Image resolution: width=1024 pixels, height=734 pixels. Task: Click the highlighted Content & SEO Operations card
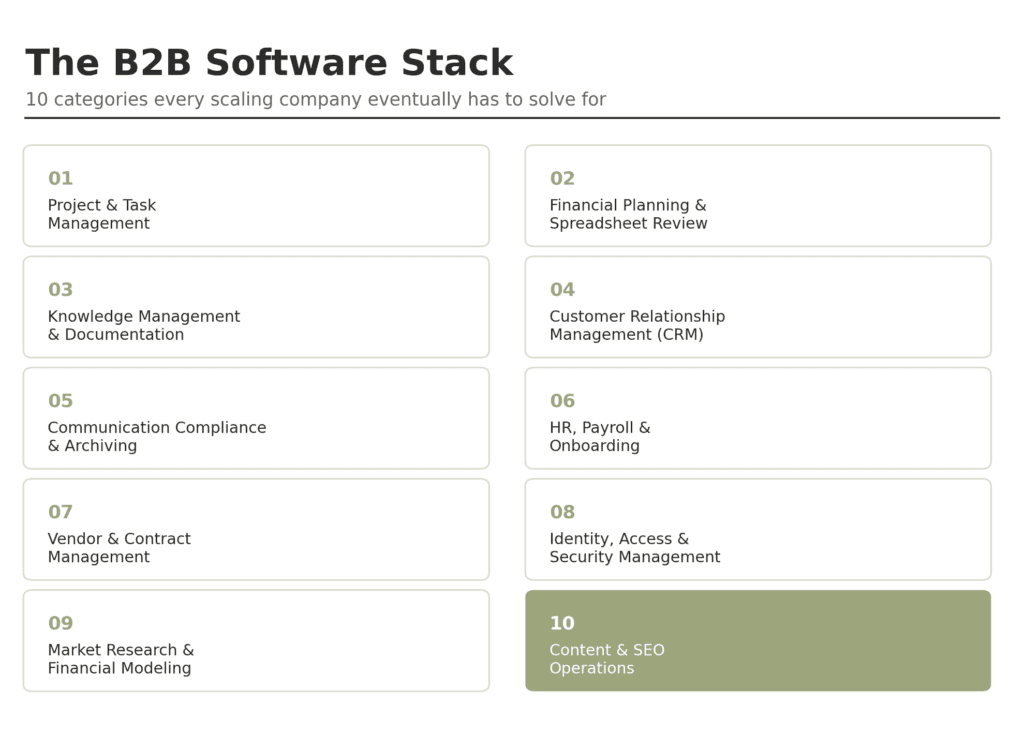(x=758, y=641)
